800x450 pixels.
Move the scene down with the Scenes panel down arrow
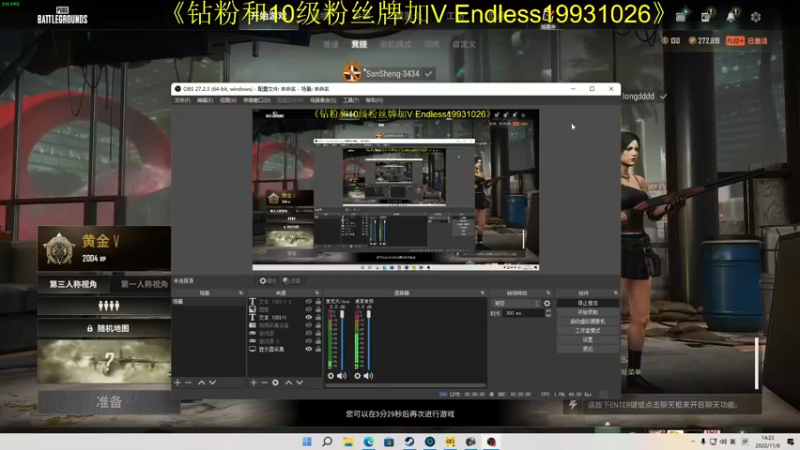[x=212, y=382]
